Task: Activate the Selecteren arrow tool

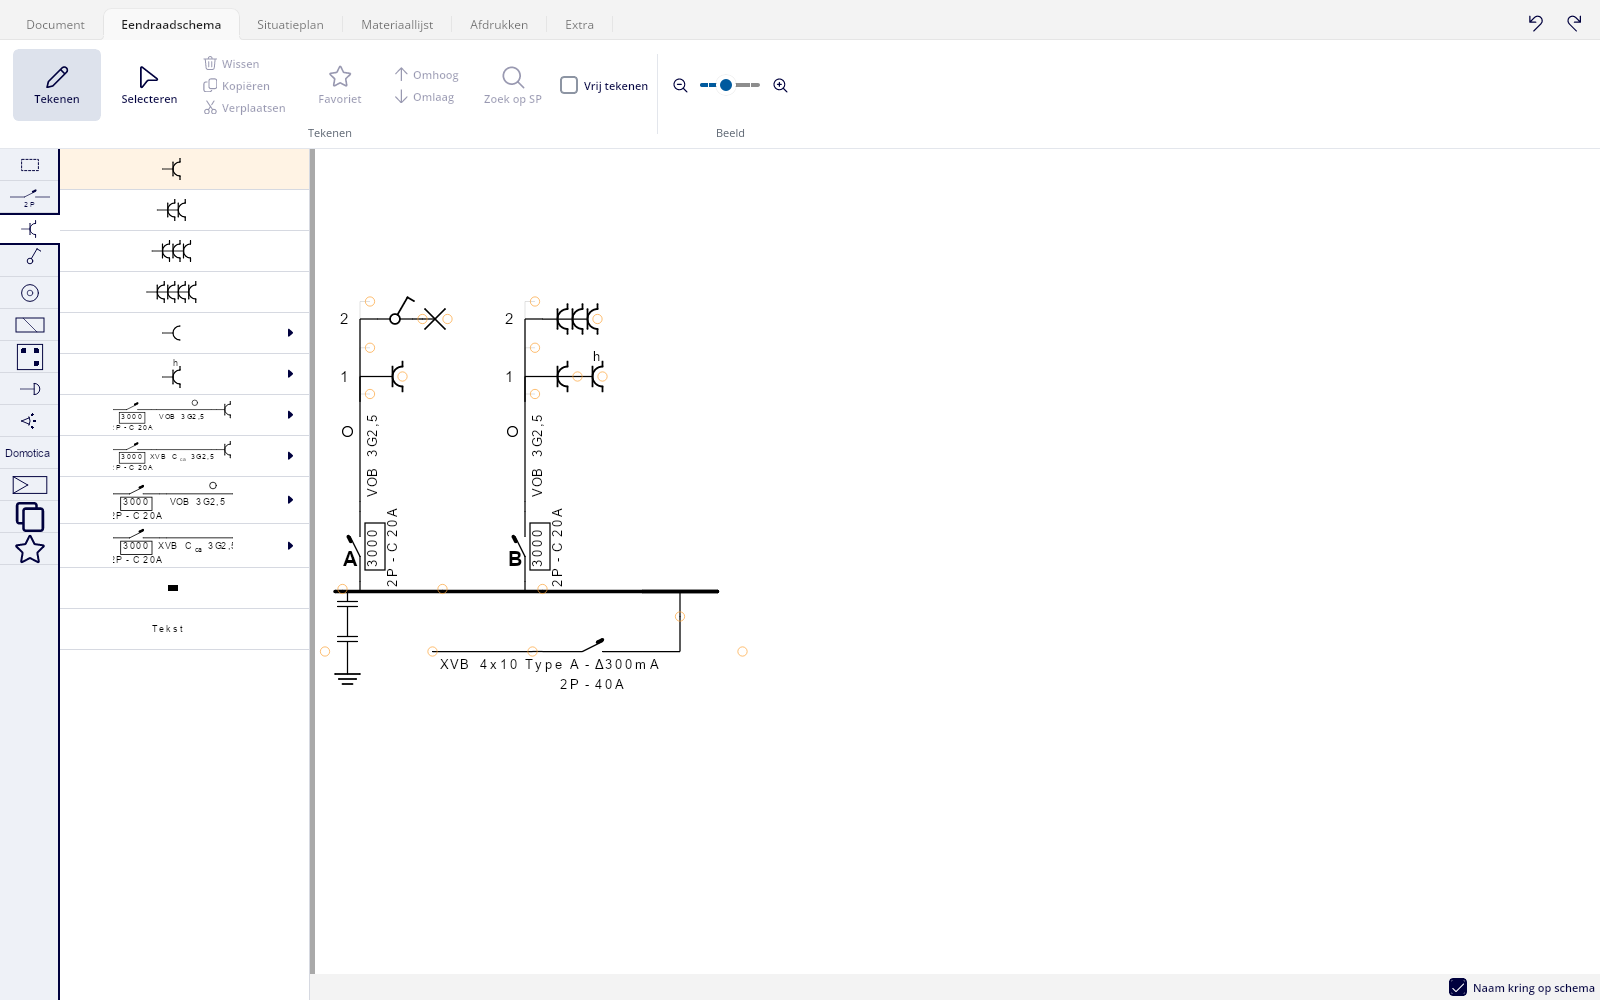Action: [149, 85]
